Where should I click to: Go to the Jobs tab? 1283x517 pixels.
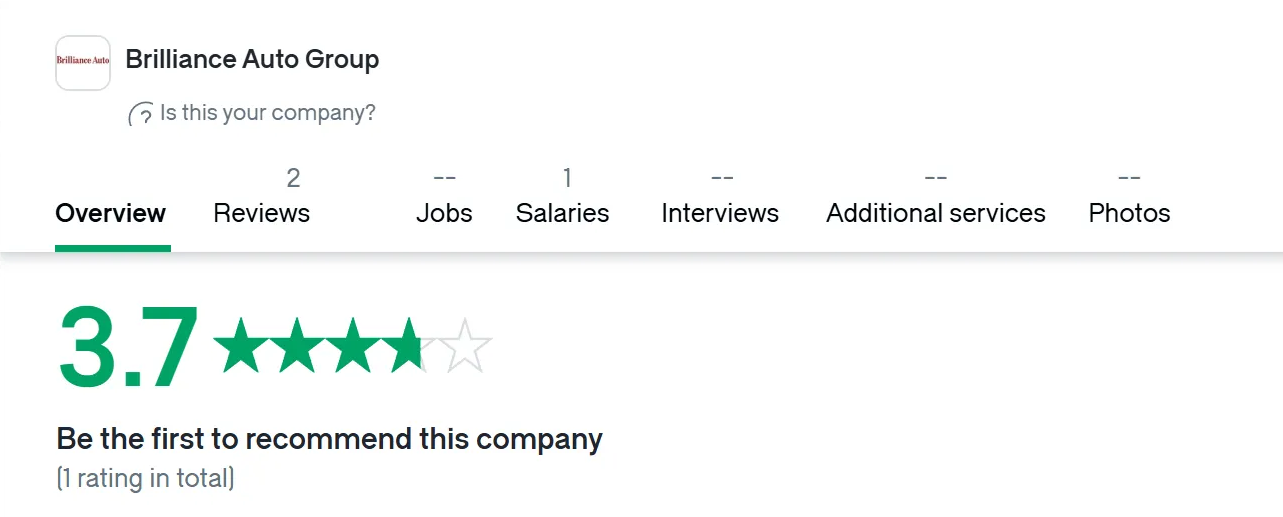(x=444, y=213)
